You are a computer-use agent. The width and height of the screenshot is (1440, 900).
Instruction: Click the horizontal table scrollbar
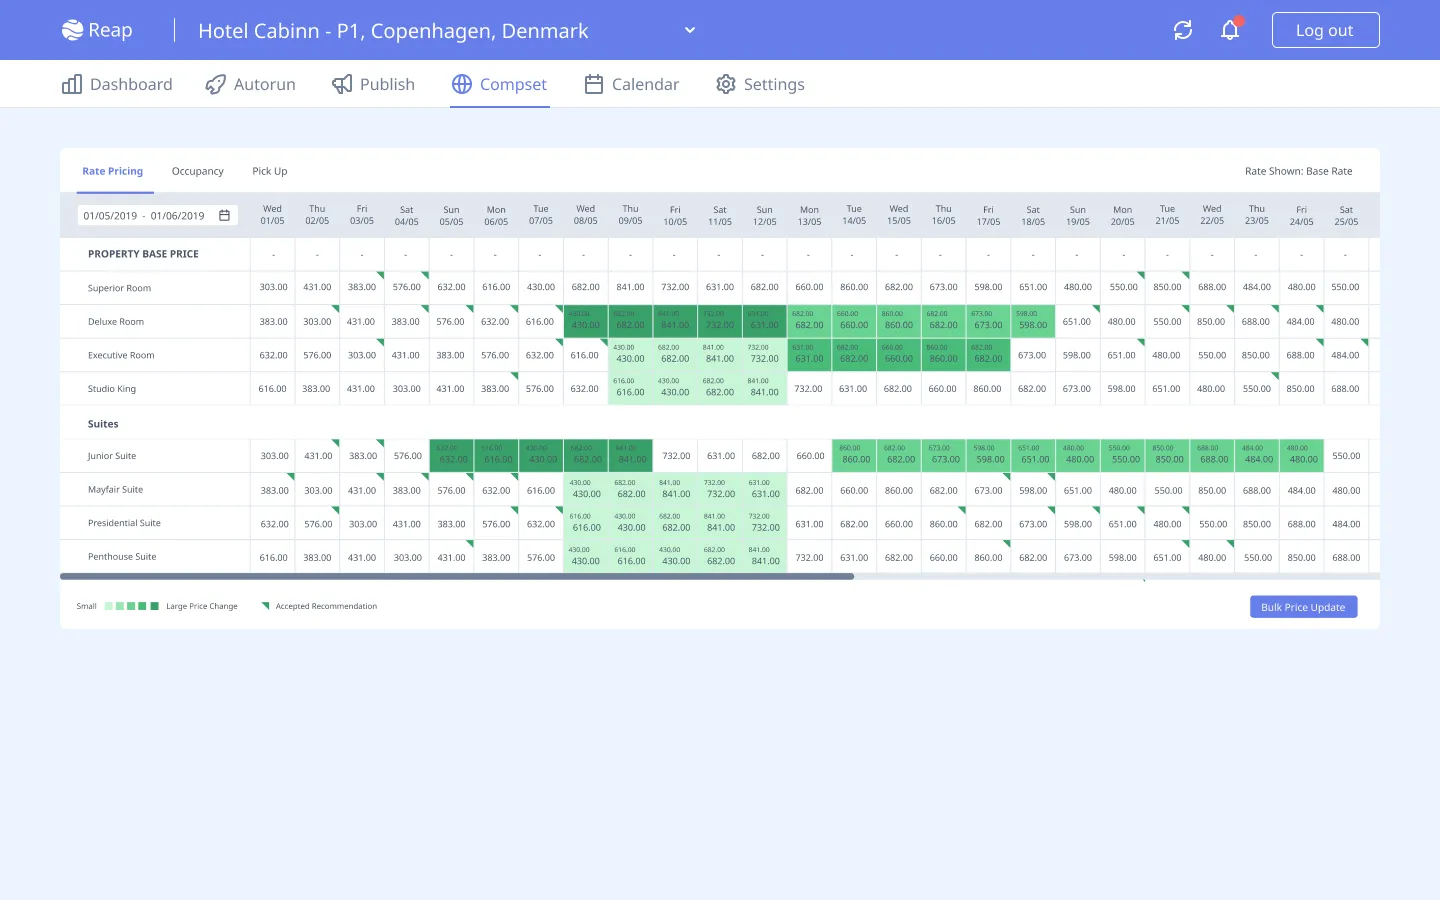tap(457, 577)
